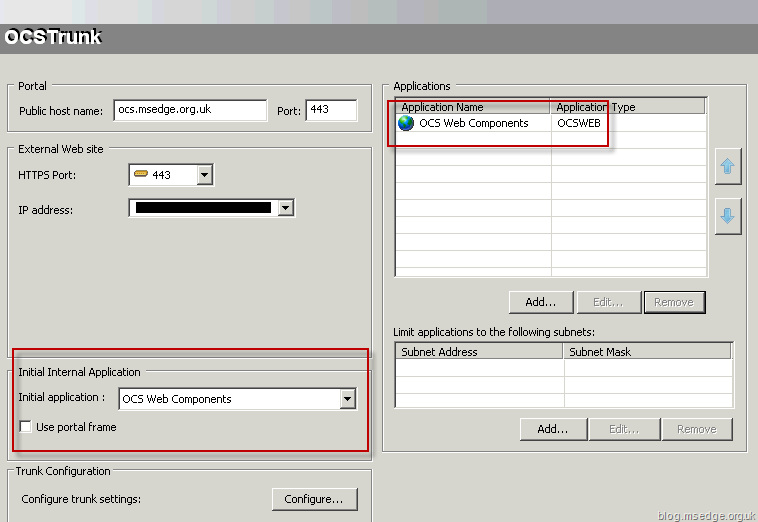The width and height of the screenshot is (758, 522).
Task: Click the OCS Web Components globe icon
Action: [x=406, y=123]
